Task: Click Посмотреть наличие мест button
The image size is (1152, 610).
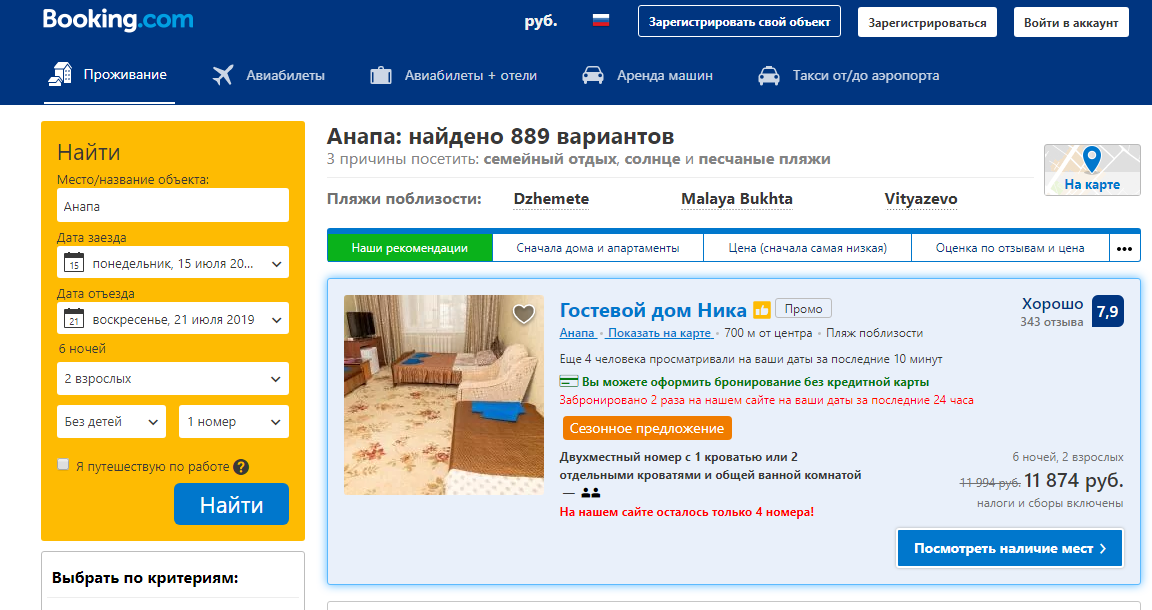Action: pos(1009,548)
